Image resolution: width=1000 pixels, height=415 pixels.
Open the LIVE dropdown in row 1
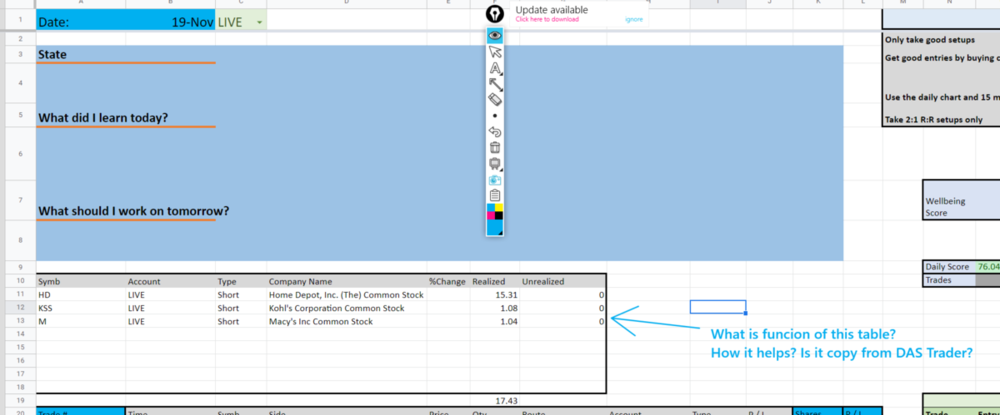click(x=260, y=22)
